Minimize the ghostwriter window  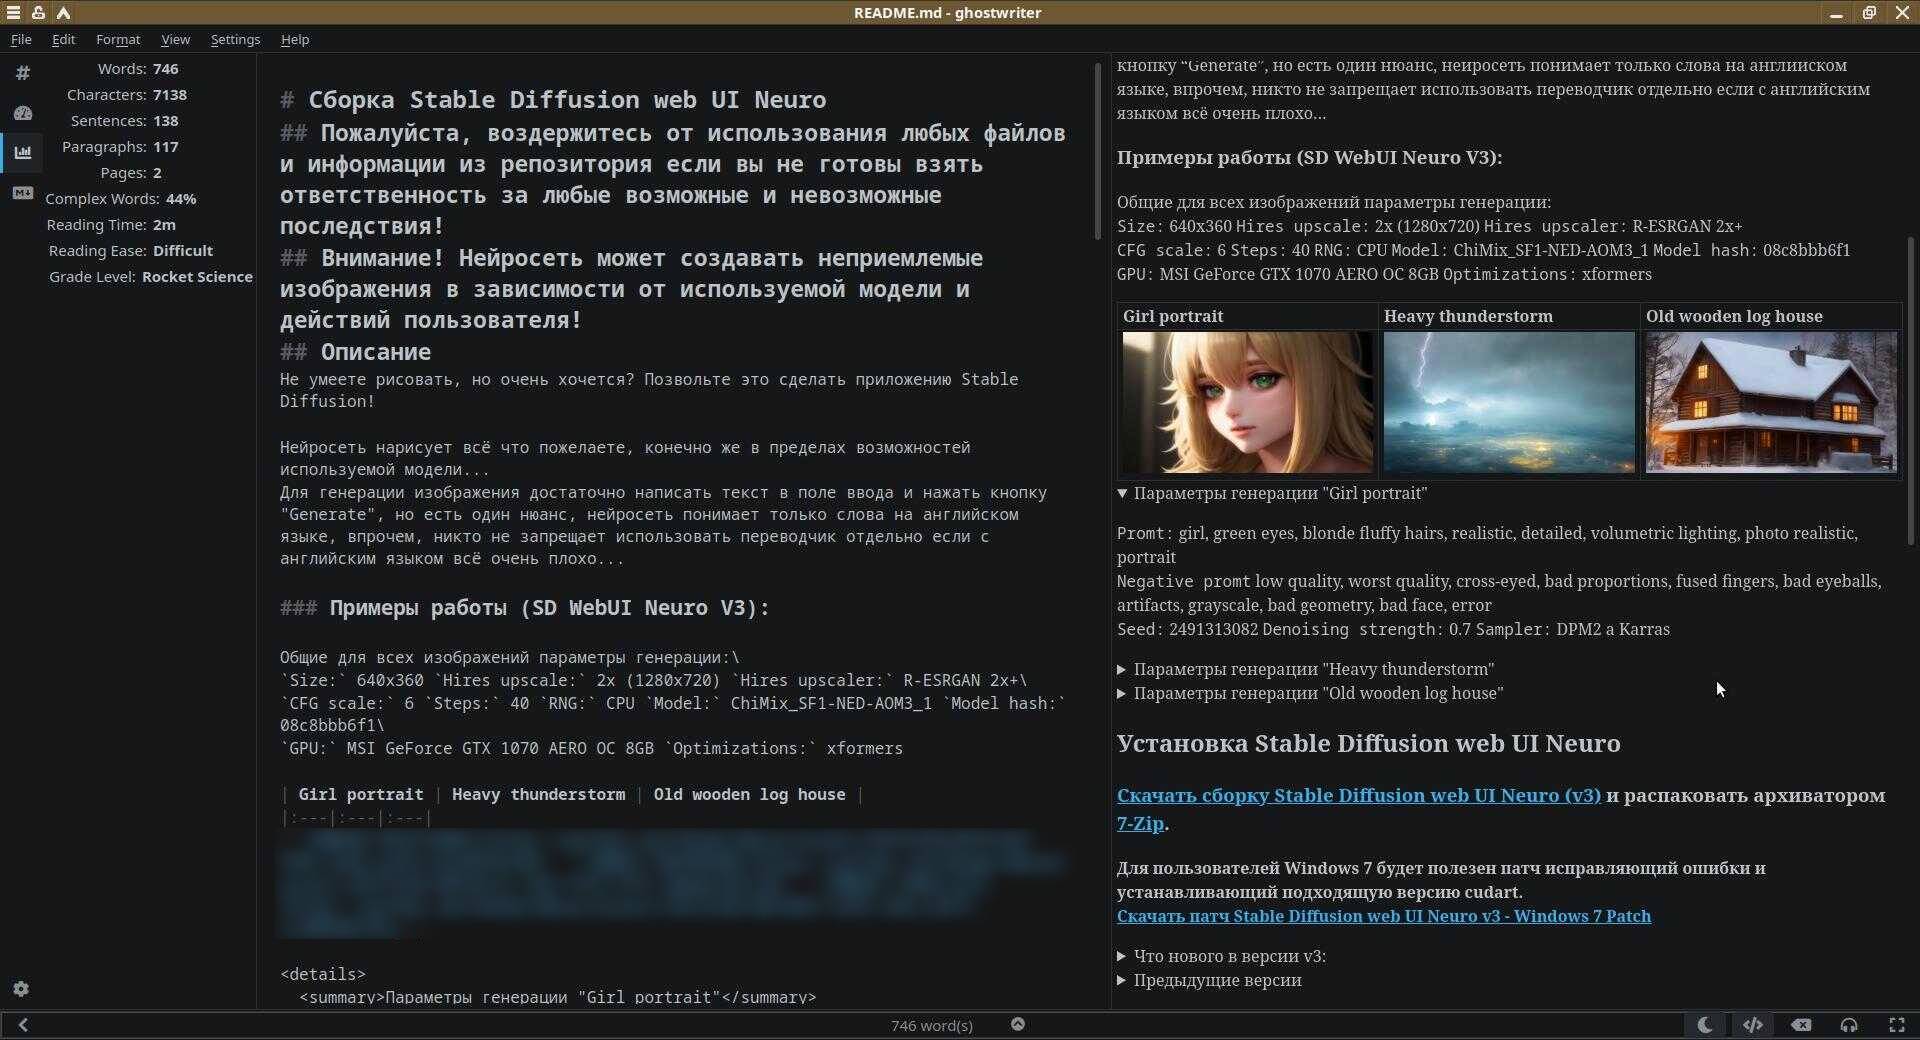coord(1836,13)
